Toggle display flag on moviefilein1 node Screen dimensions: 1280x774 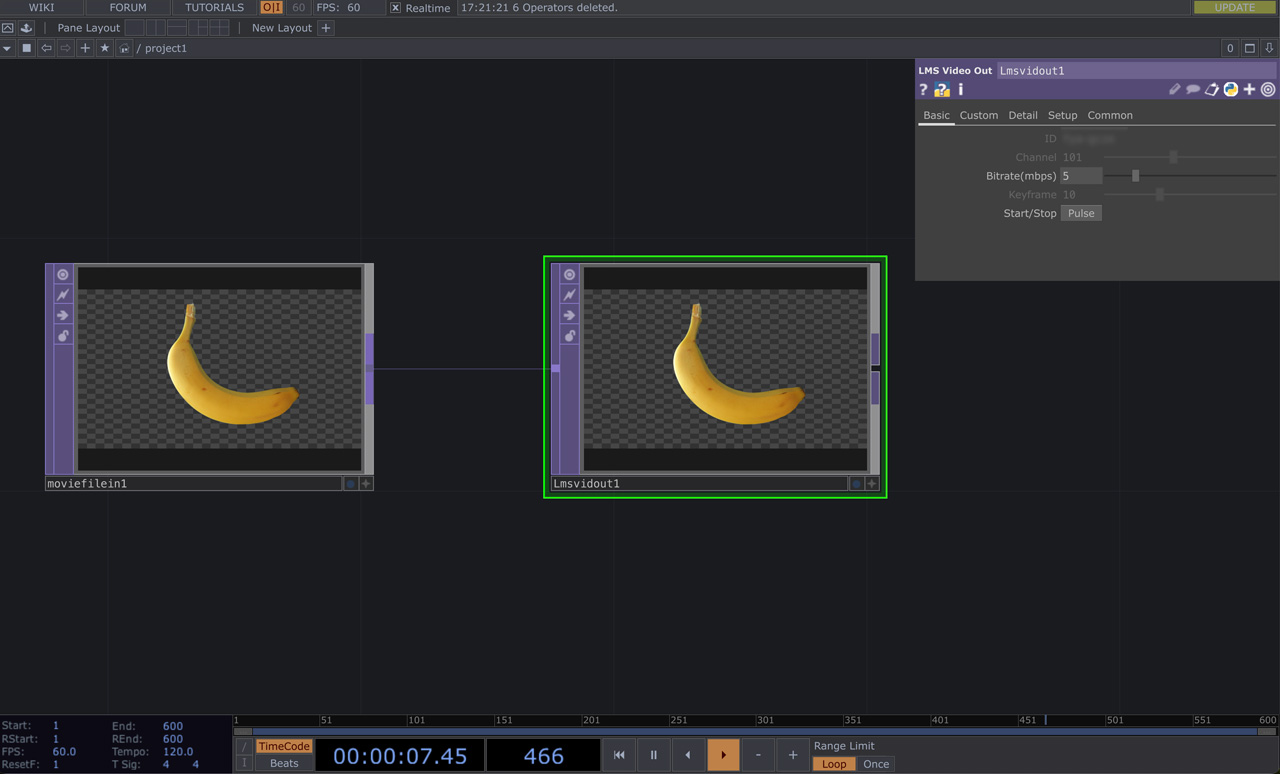click(x=350, y=484)
